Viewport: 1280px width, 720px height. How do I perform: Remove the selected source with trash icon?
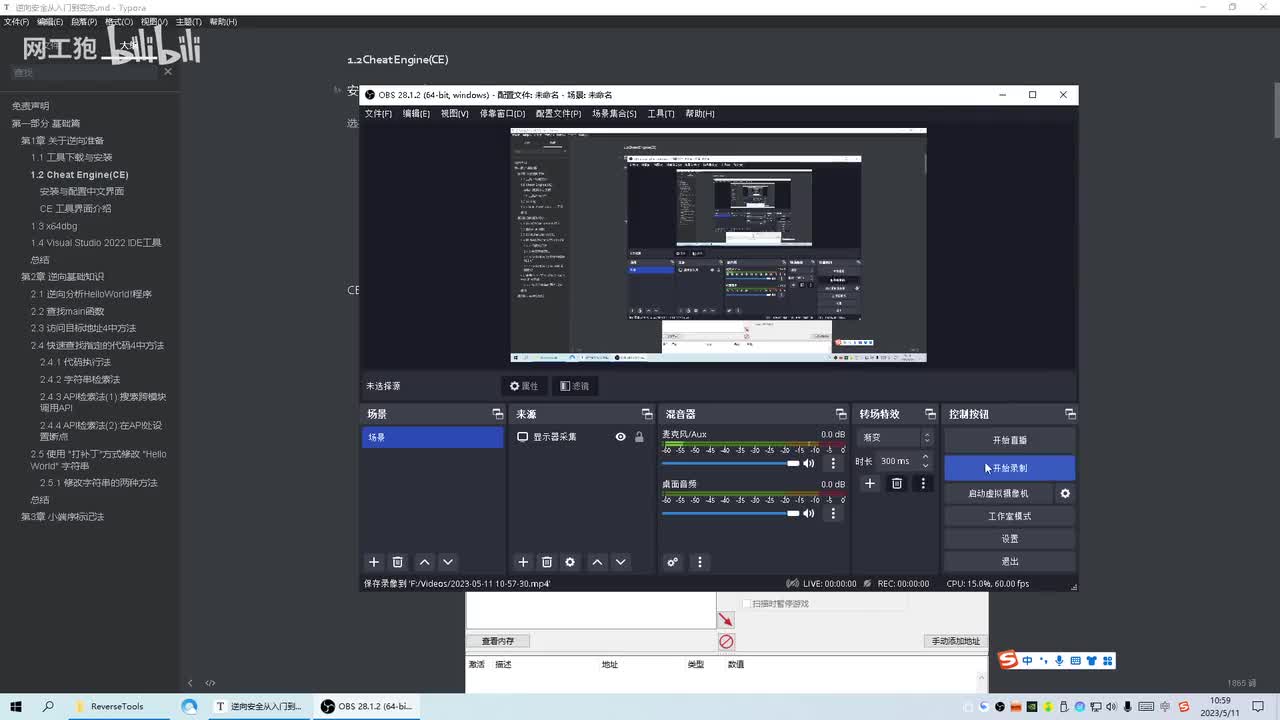pos(546,562)
